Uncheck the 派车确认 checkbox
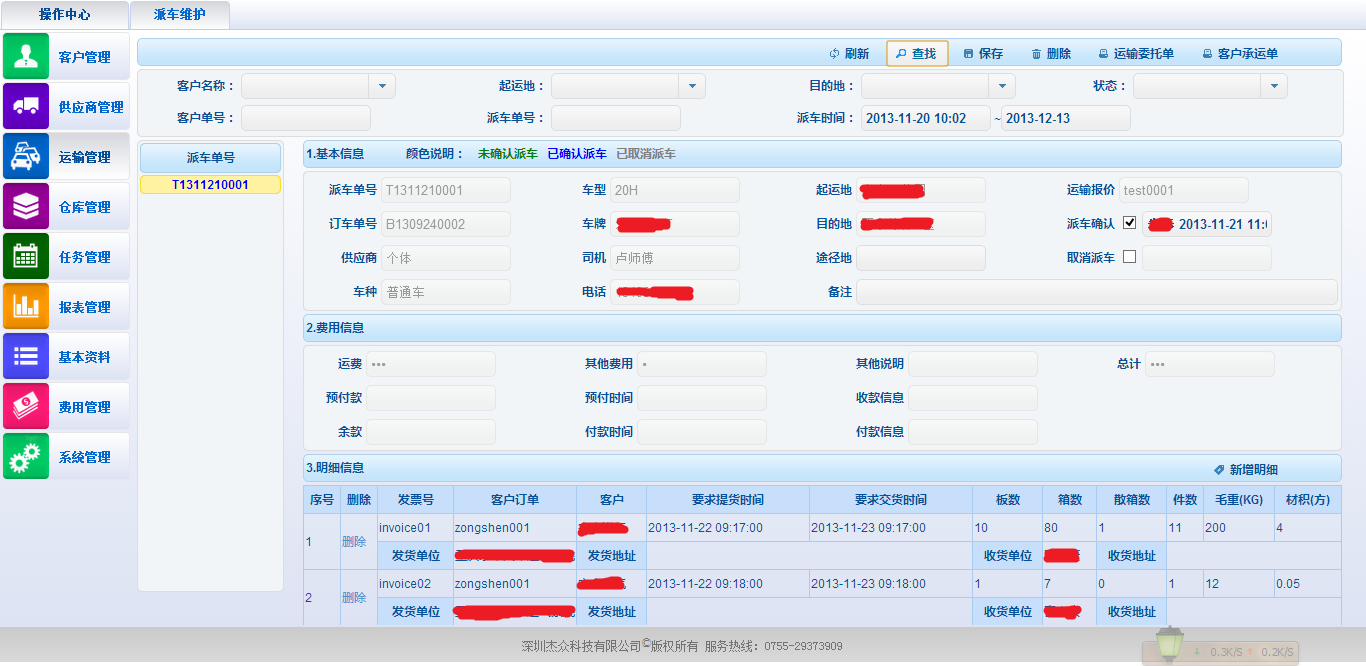This screenshot has width=1366, height=666. point(1130,223)
